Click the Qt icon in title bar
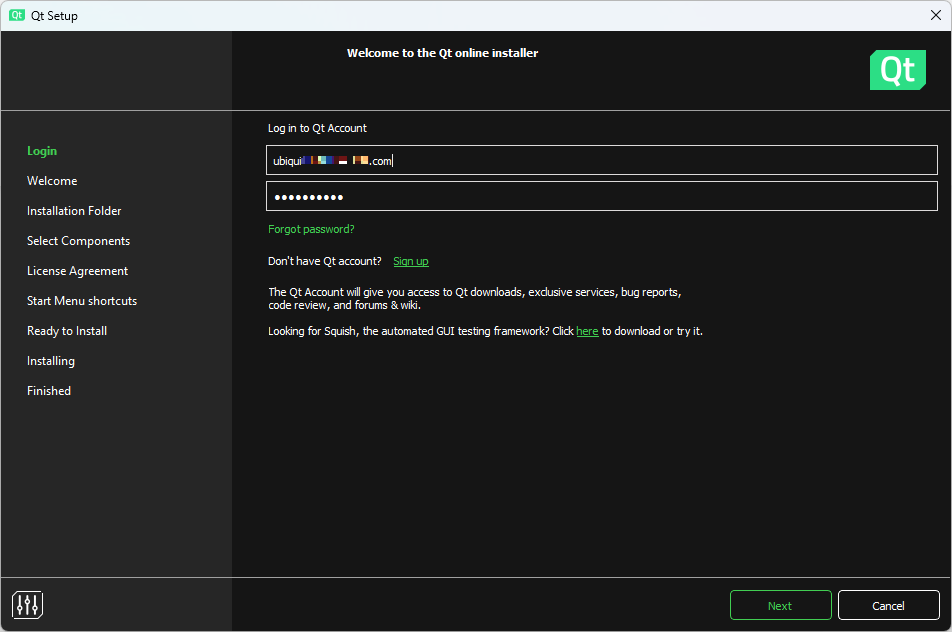Image resolution: width=952 pixels, height=632 pixels. coord(16,15)
